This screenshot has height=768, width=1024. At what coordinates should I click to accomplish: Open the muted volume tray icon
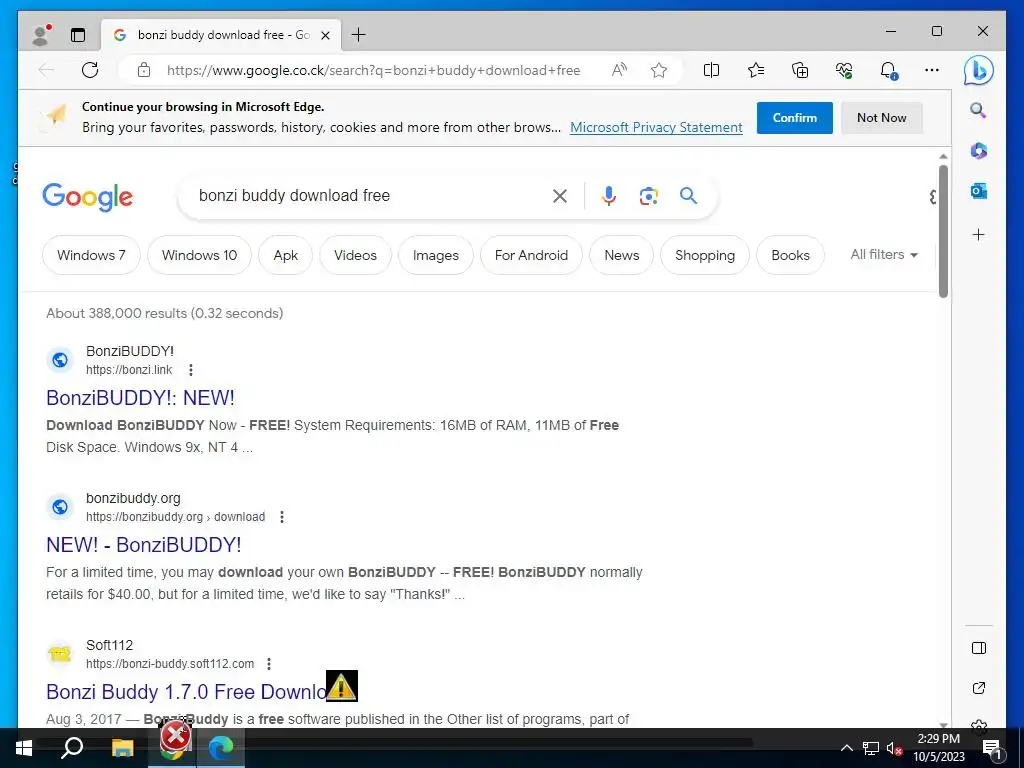(894, 748)
